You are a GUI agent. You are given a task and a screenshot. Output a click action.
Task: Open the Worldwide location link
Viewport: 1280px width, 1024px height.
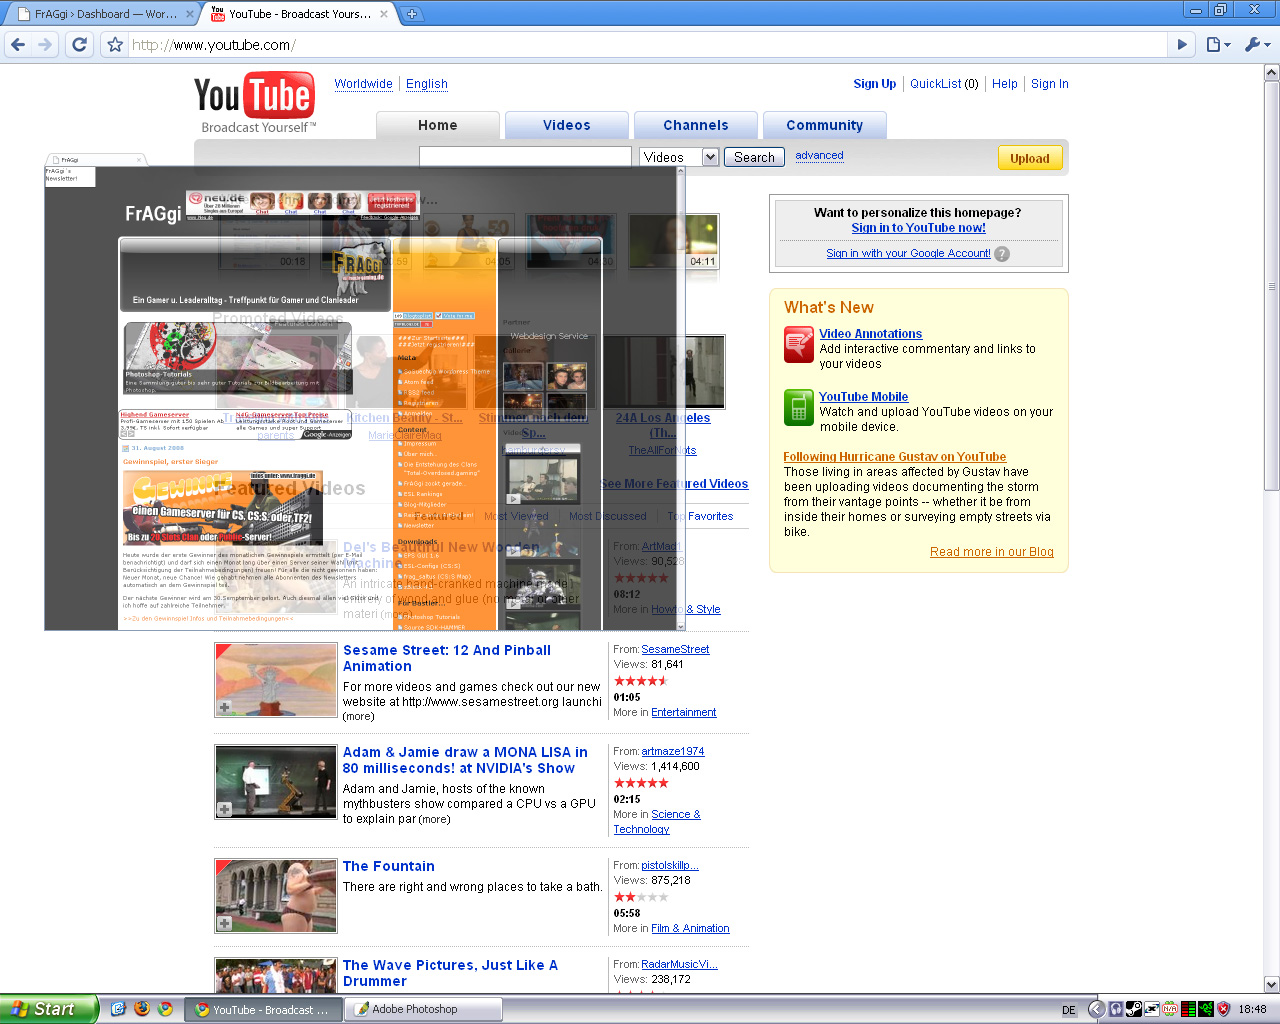[x=363, y=84]
